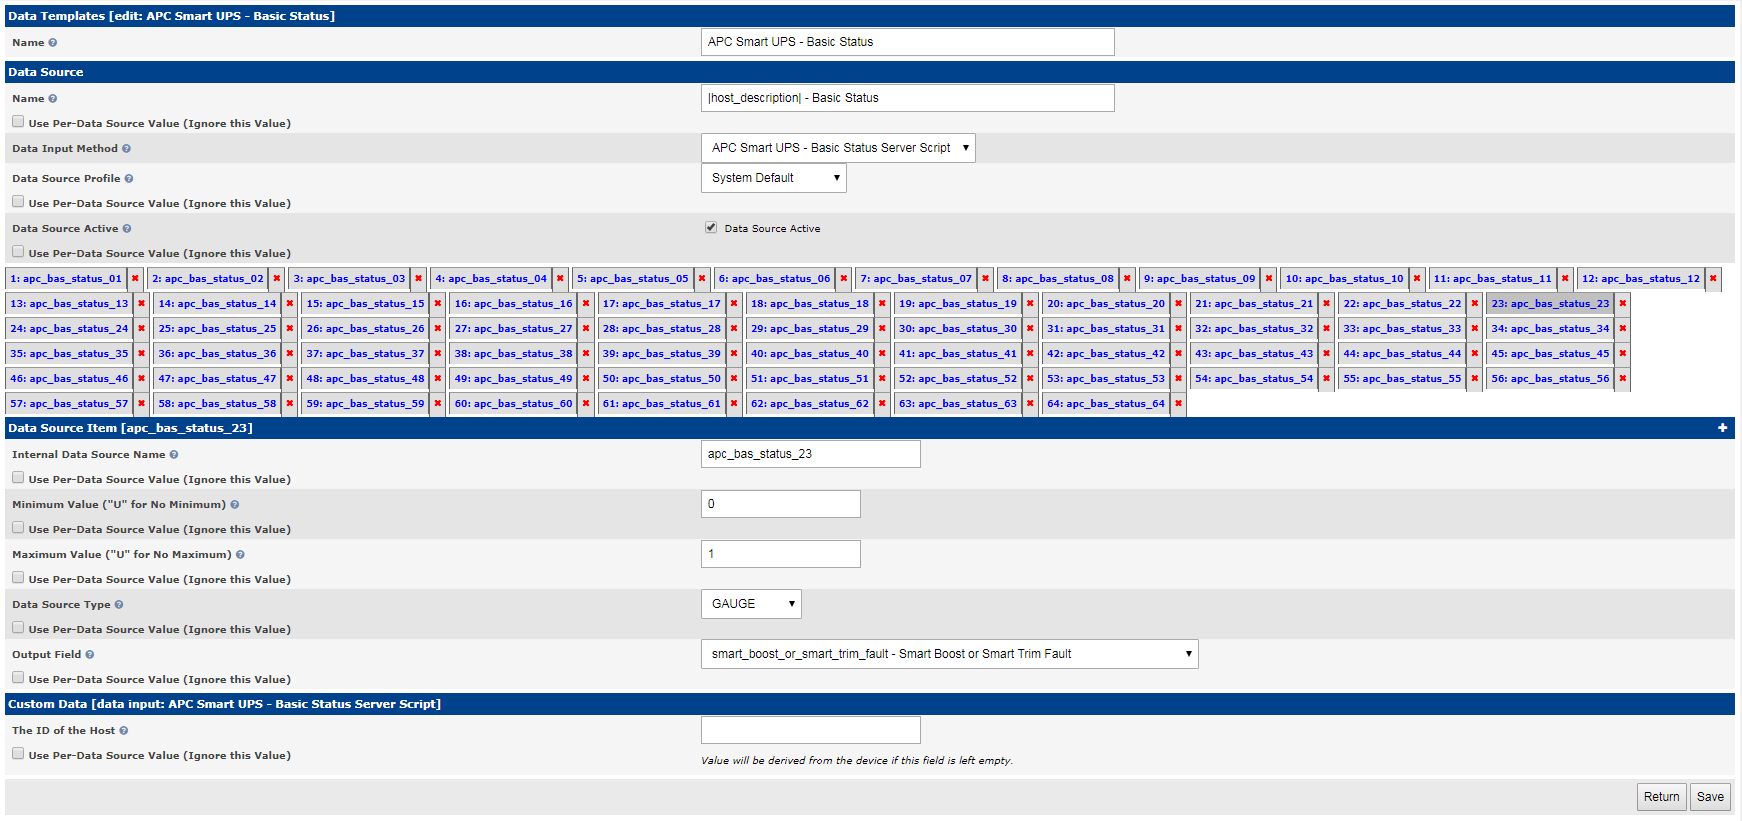Delete data source item apc_bas_status_42
The image size is (1742, 821).
(1178, 354)
